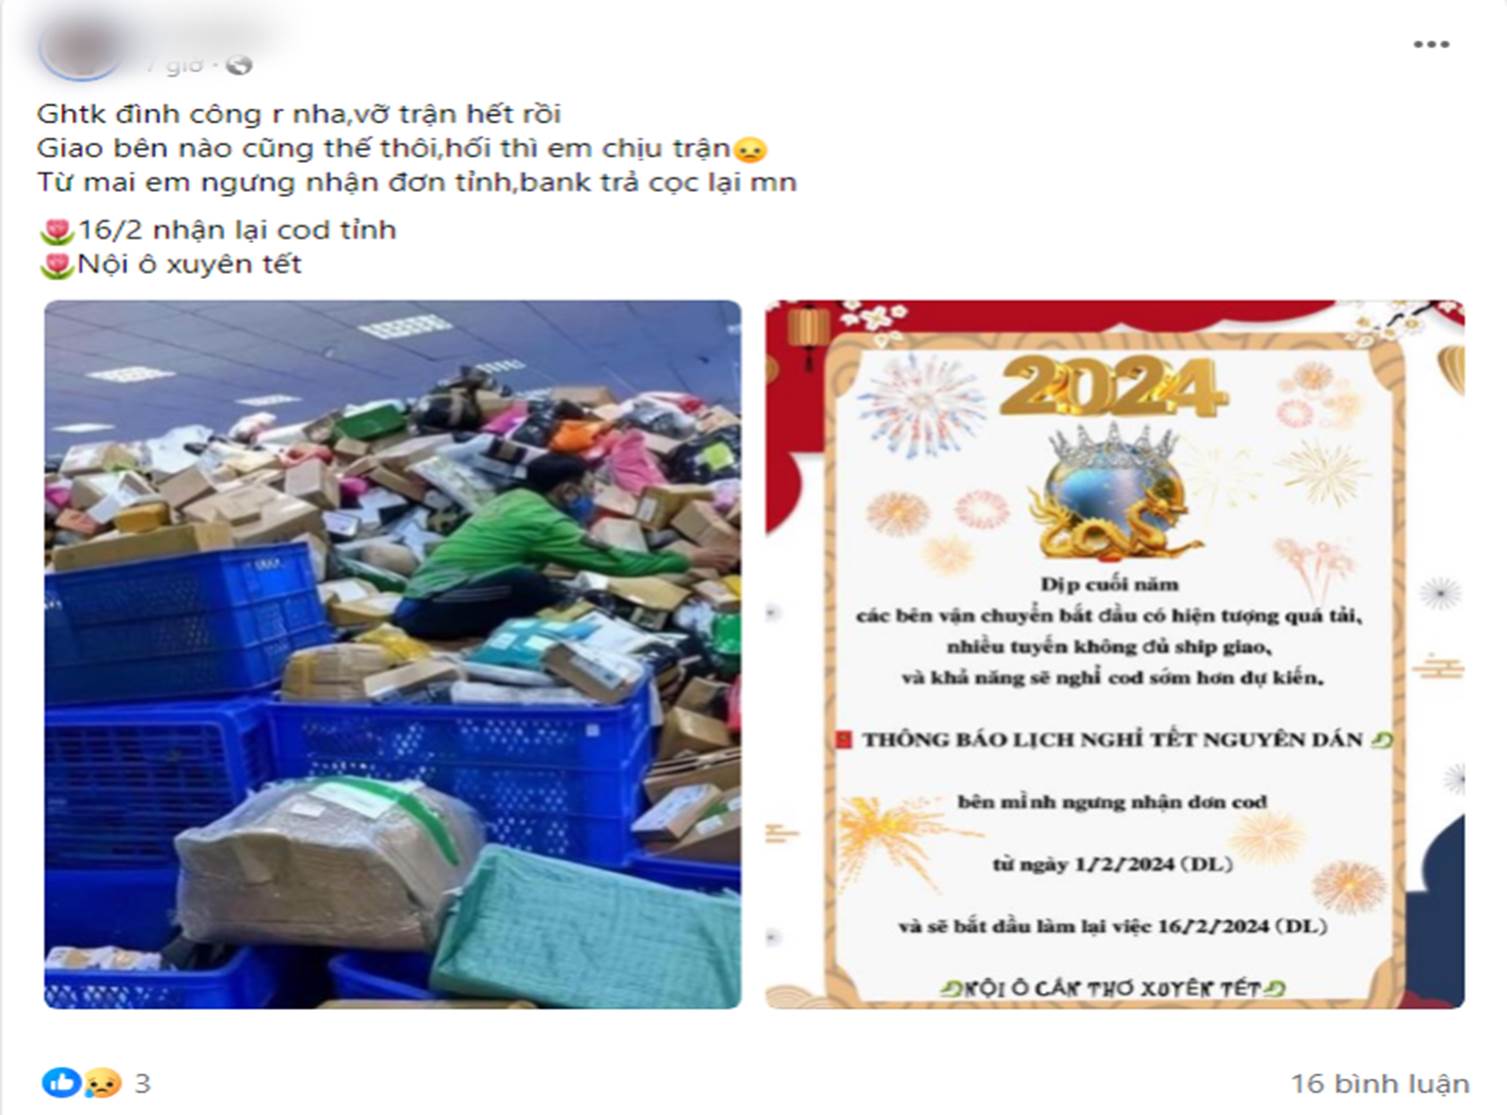Click the sad emoji after 'em chịu trận'

[749, 150]
